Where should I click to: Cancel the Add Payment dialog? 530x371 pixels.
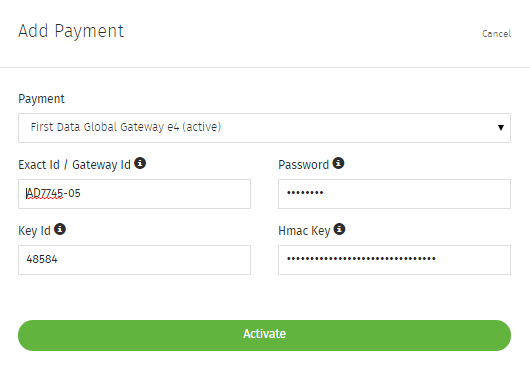496,34
